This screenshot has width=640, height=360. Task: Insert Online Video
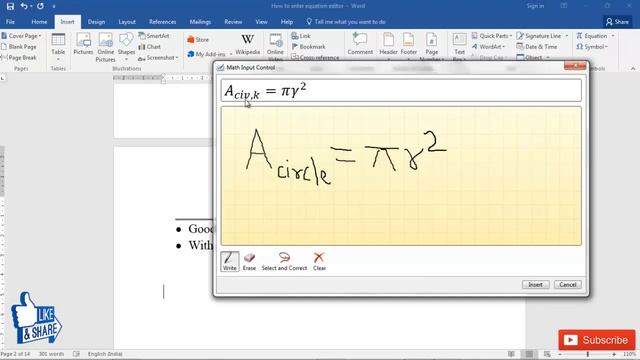pyautogui.click(x=275, y=47)
